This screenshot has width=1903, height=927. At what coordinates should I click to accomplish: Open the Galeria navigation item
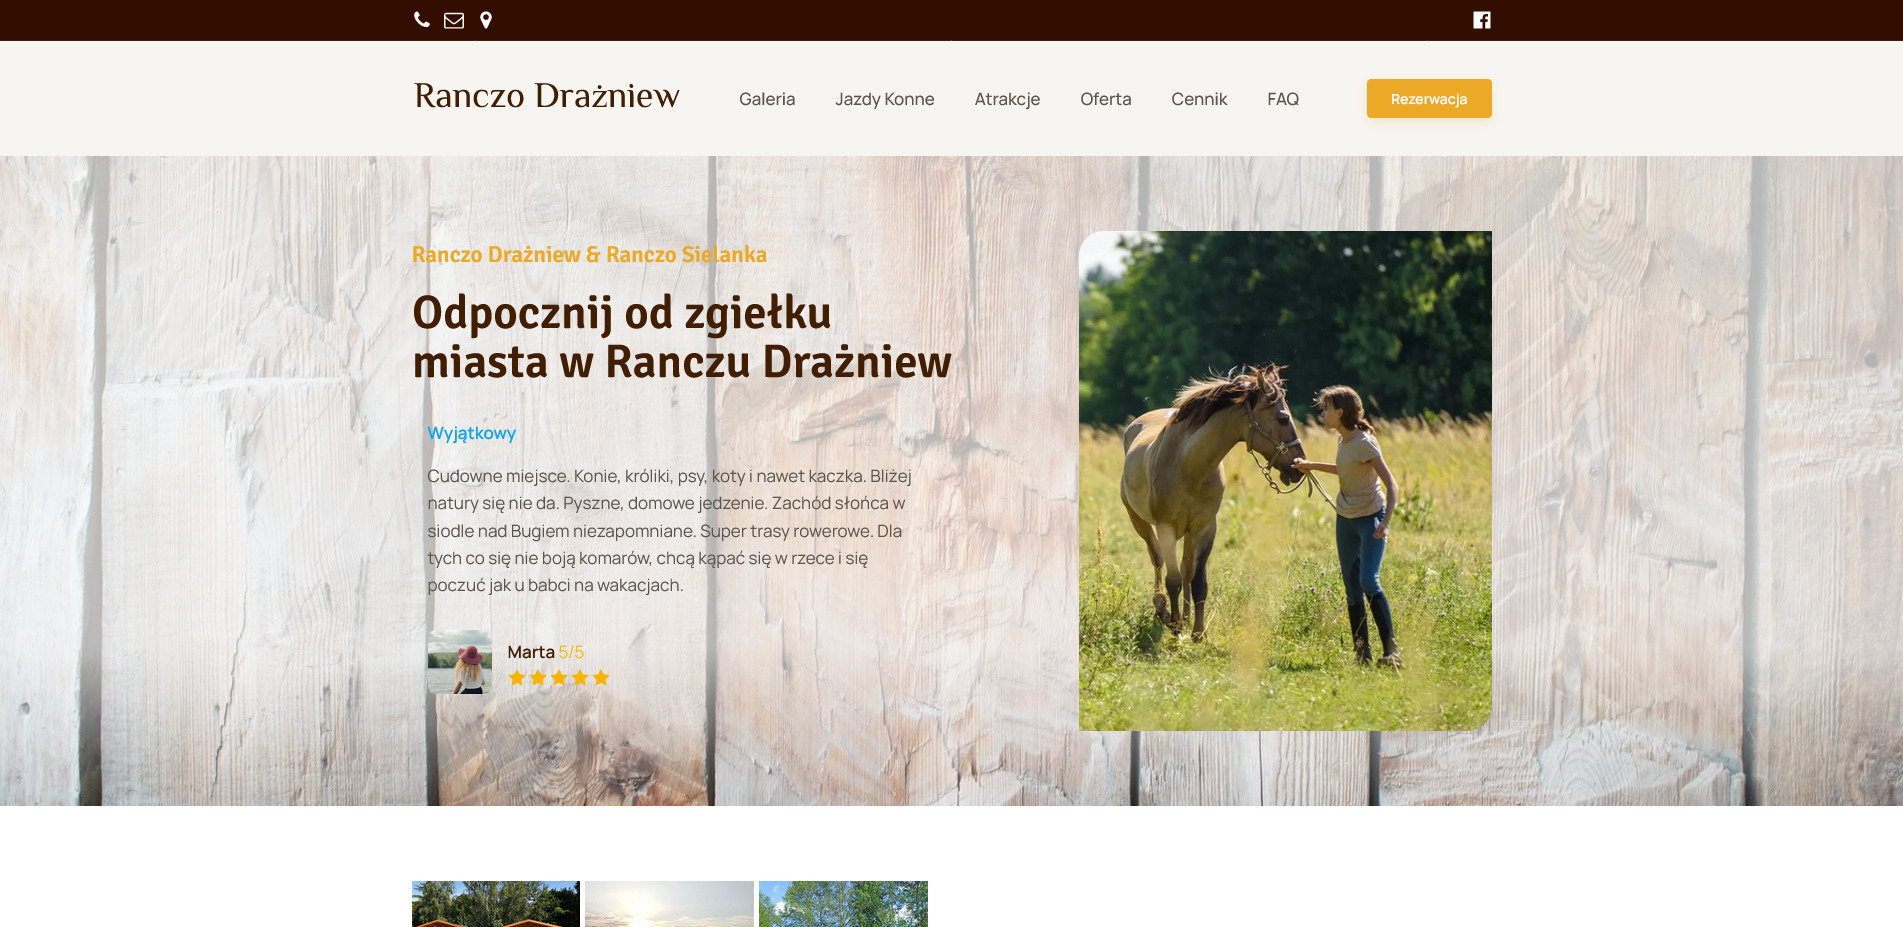pos(766,99)
